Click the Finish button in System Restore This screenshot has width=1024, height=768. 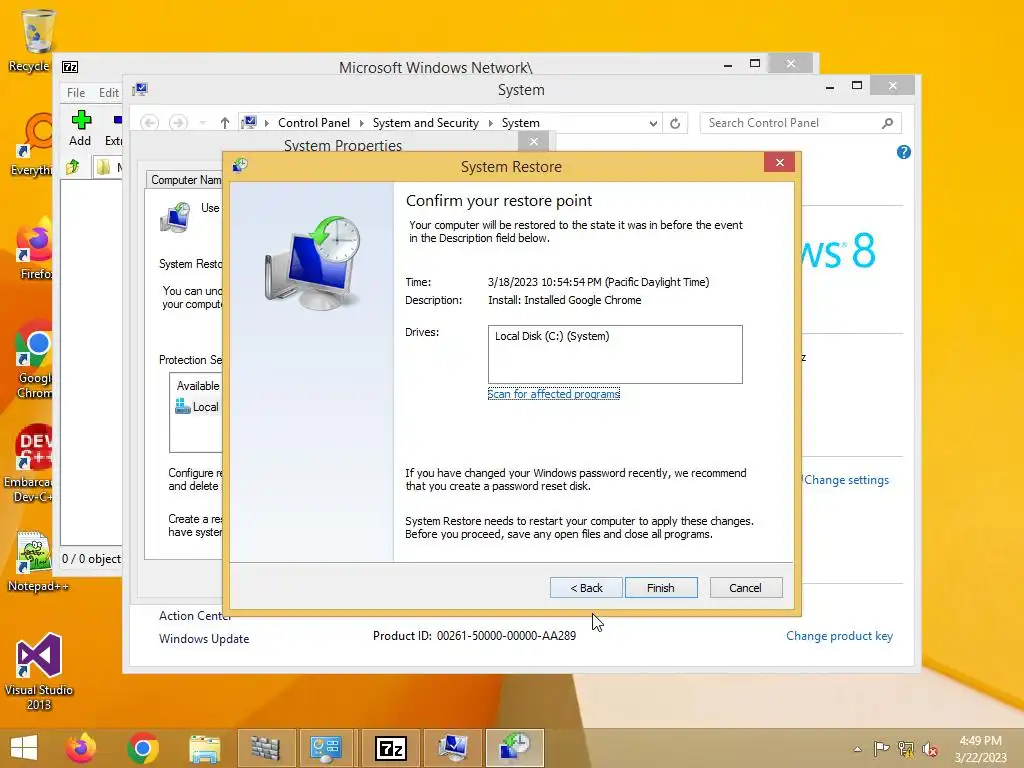(x=661, y=588)
